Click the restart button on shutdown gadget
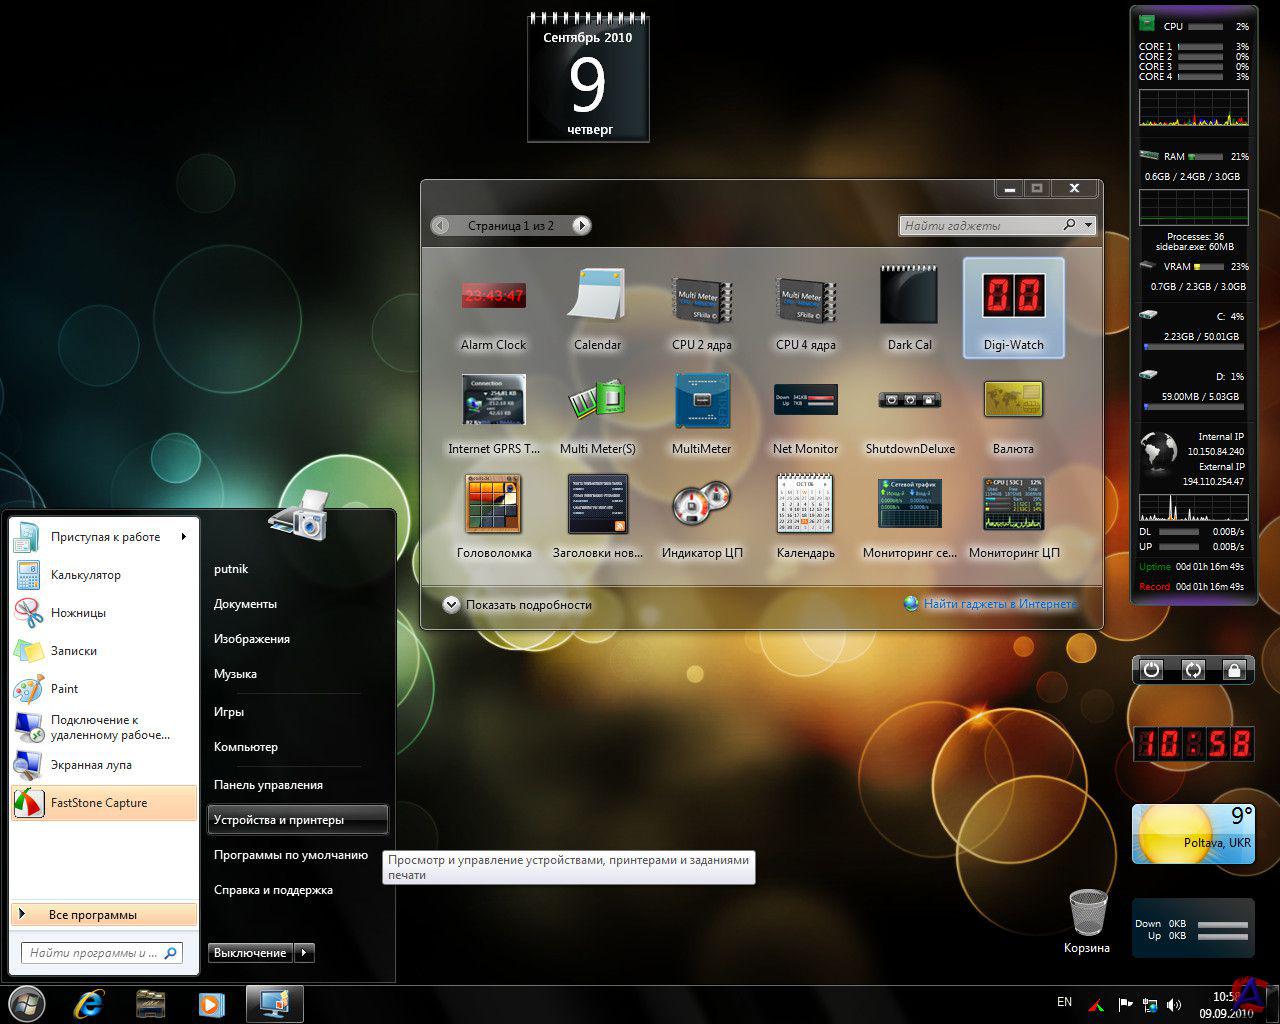1280x1024 pixels. tap(1193, 670)
